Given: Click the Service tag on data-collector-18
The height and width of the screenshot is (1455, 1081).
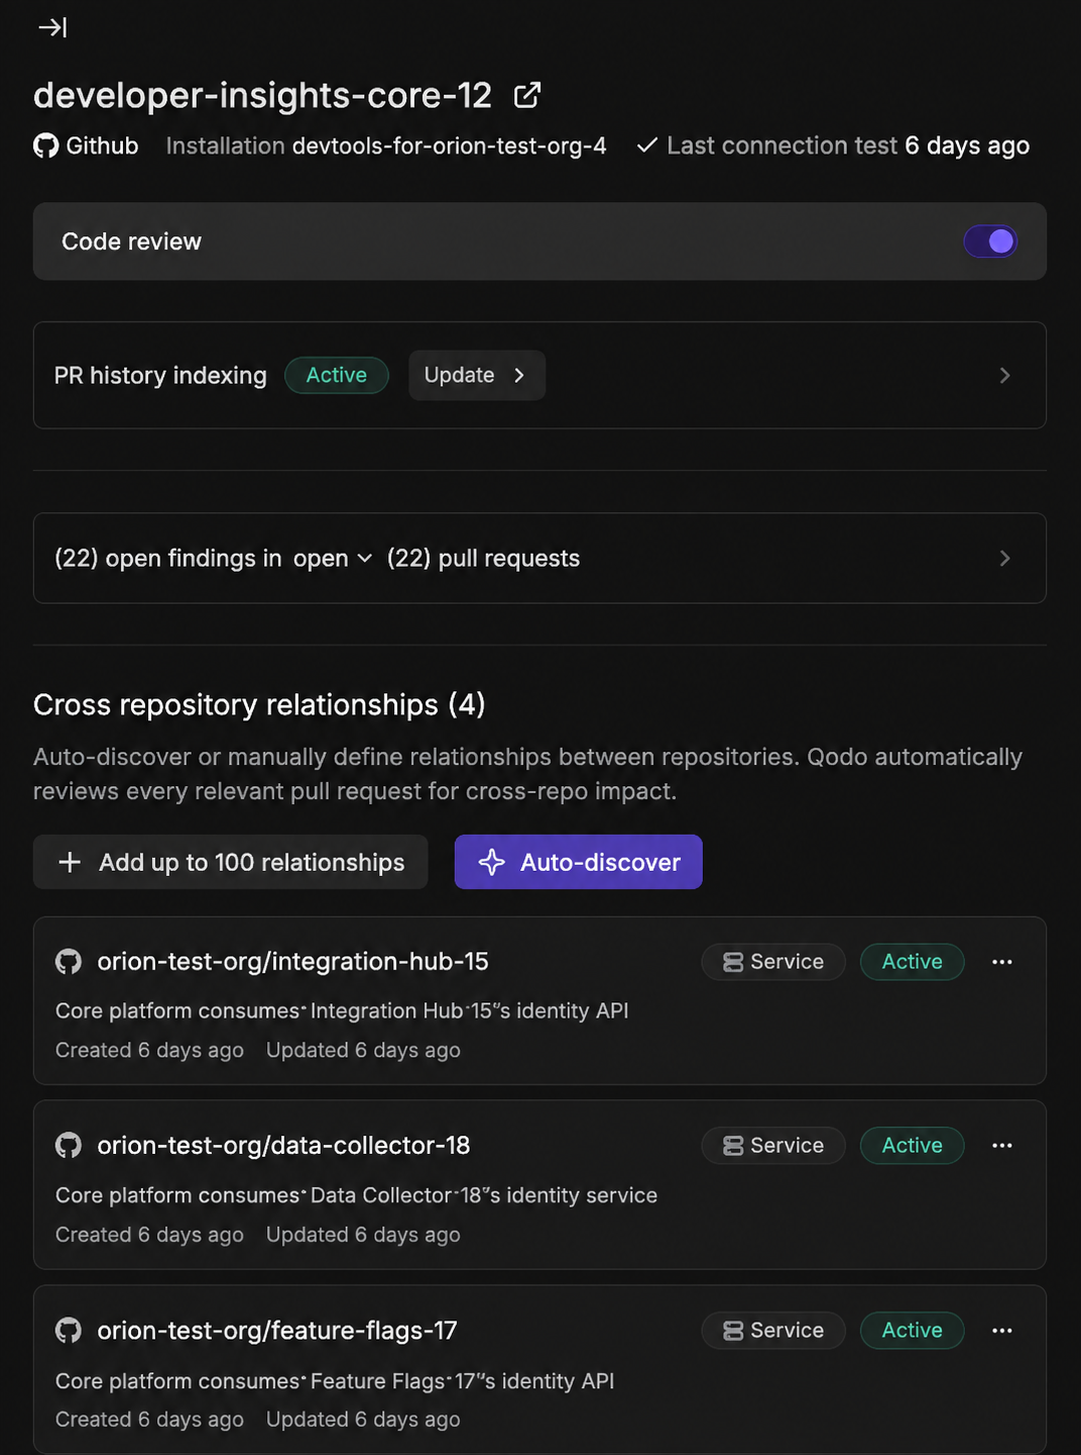Looking at the screenshot, I should click(x=773, y=1146).
